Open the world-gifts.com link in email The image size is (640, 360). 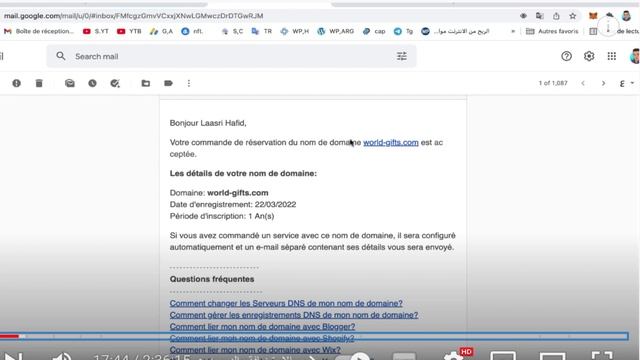tap(391, 142)
